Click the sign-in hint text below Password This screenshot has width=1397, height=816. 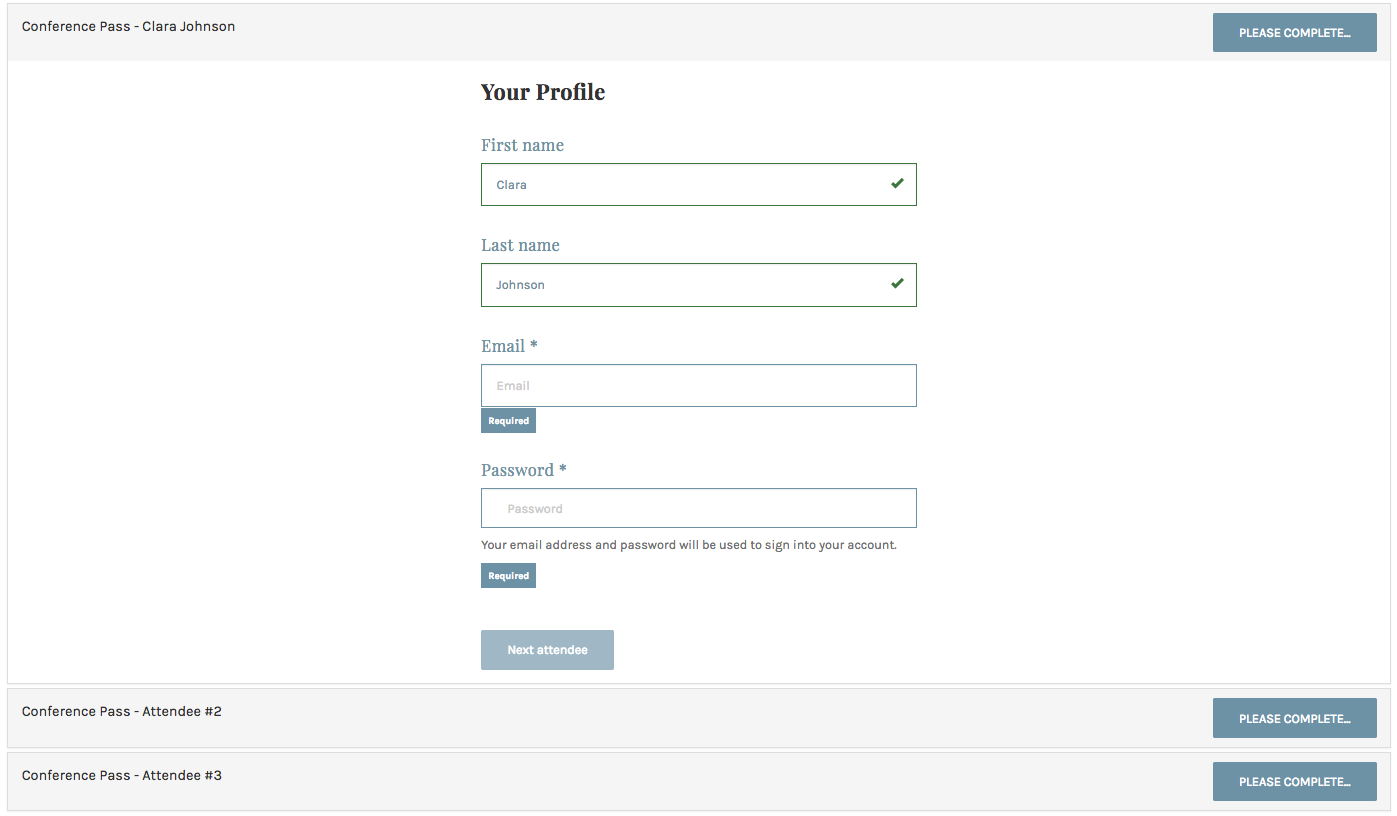point(688,544)
